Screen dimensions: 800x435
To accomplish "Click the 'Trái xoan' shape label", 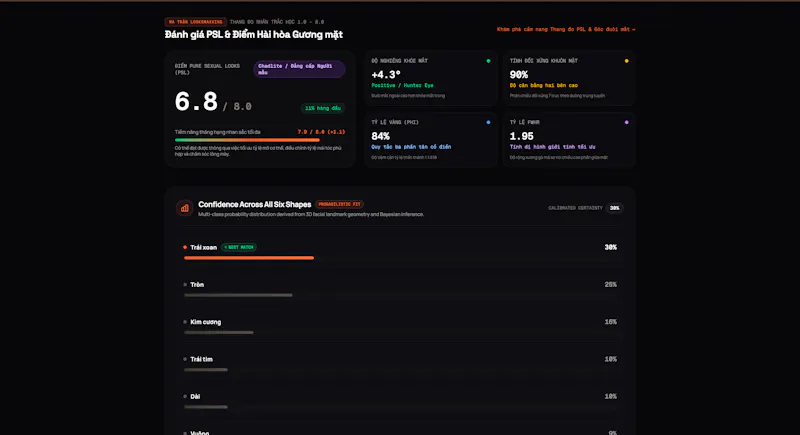I will 204,247.
